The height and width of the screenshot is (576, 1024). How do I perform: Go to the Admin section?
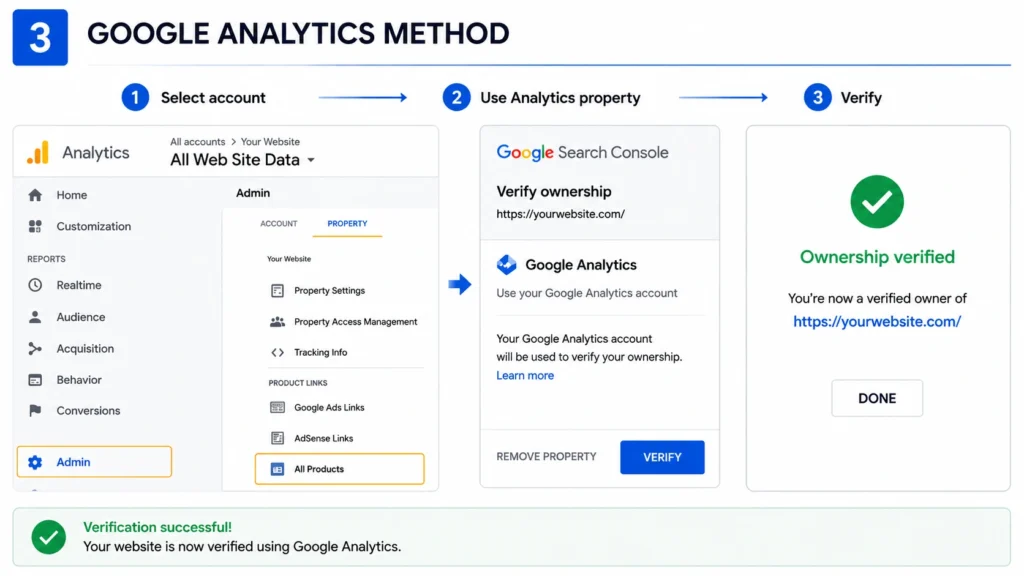[94, 462]
